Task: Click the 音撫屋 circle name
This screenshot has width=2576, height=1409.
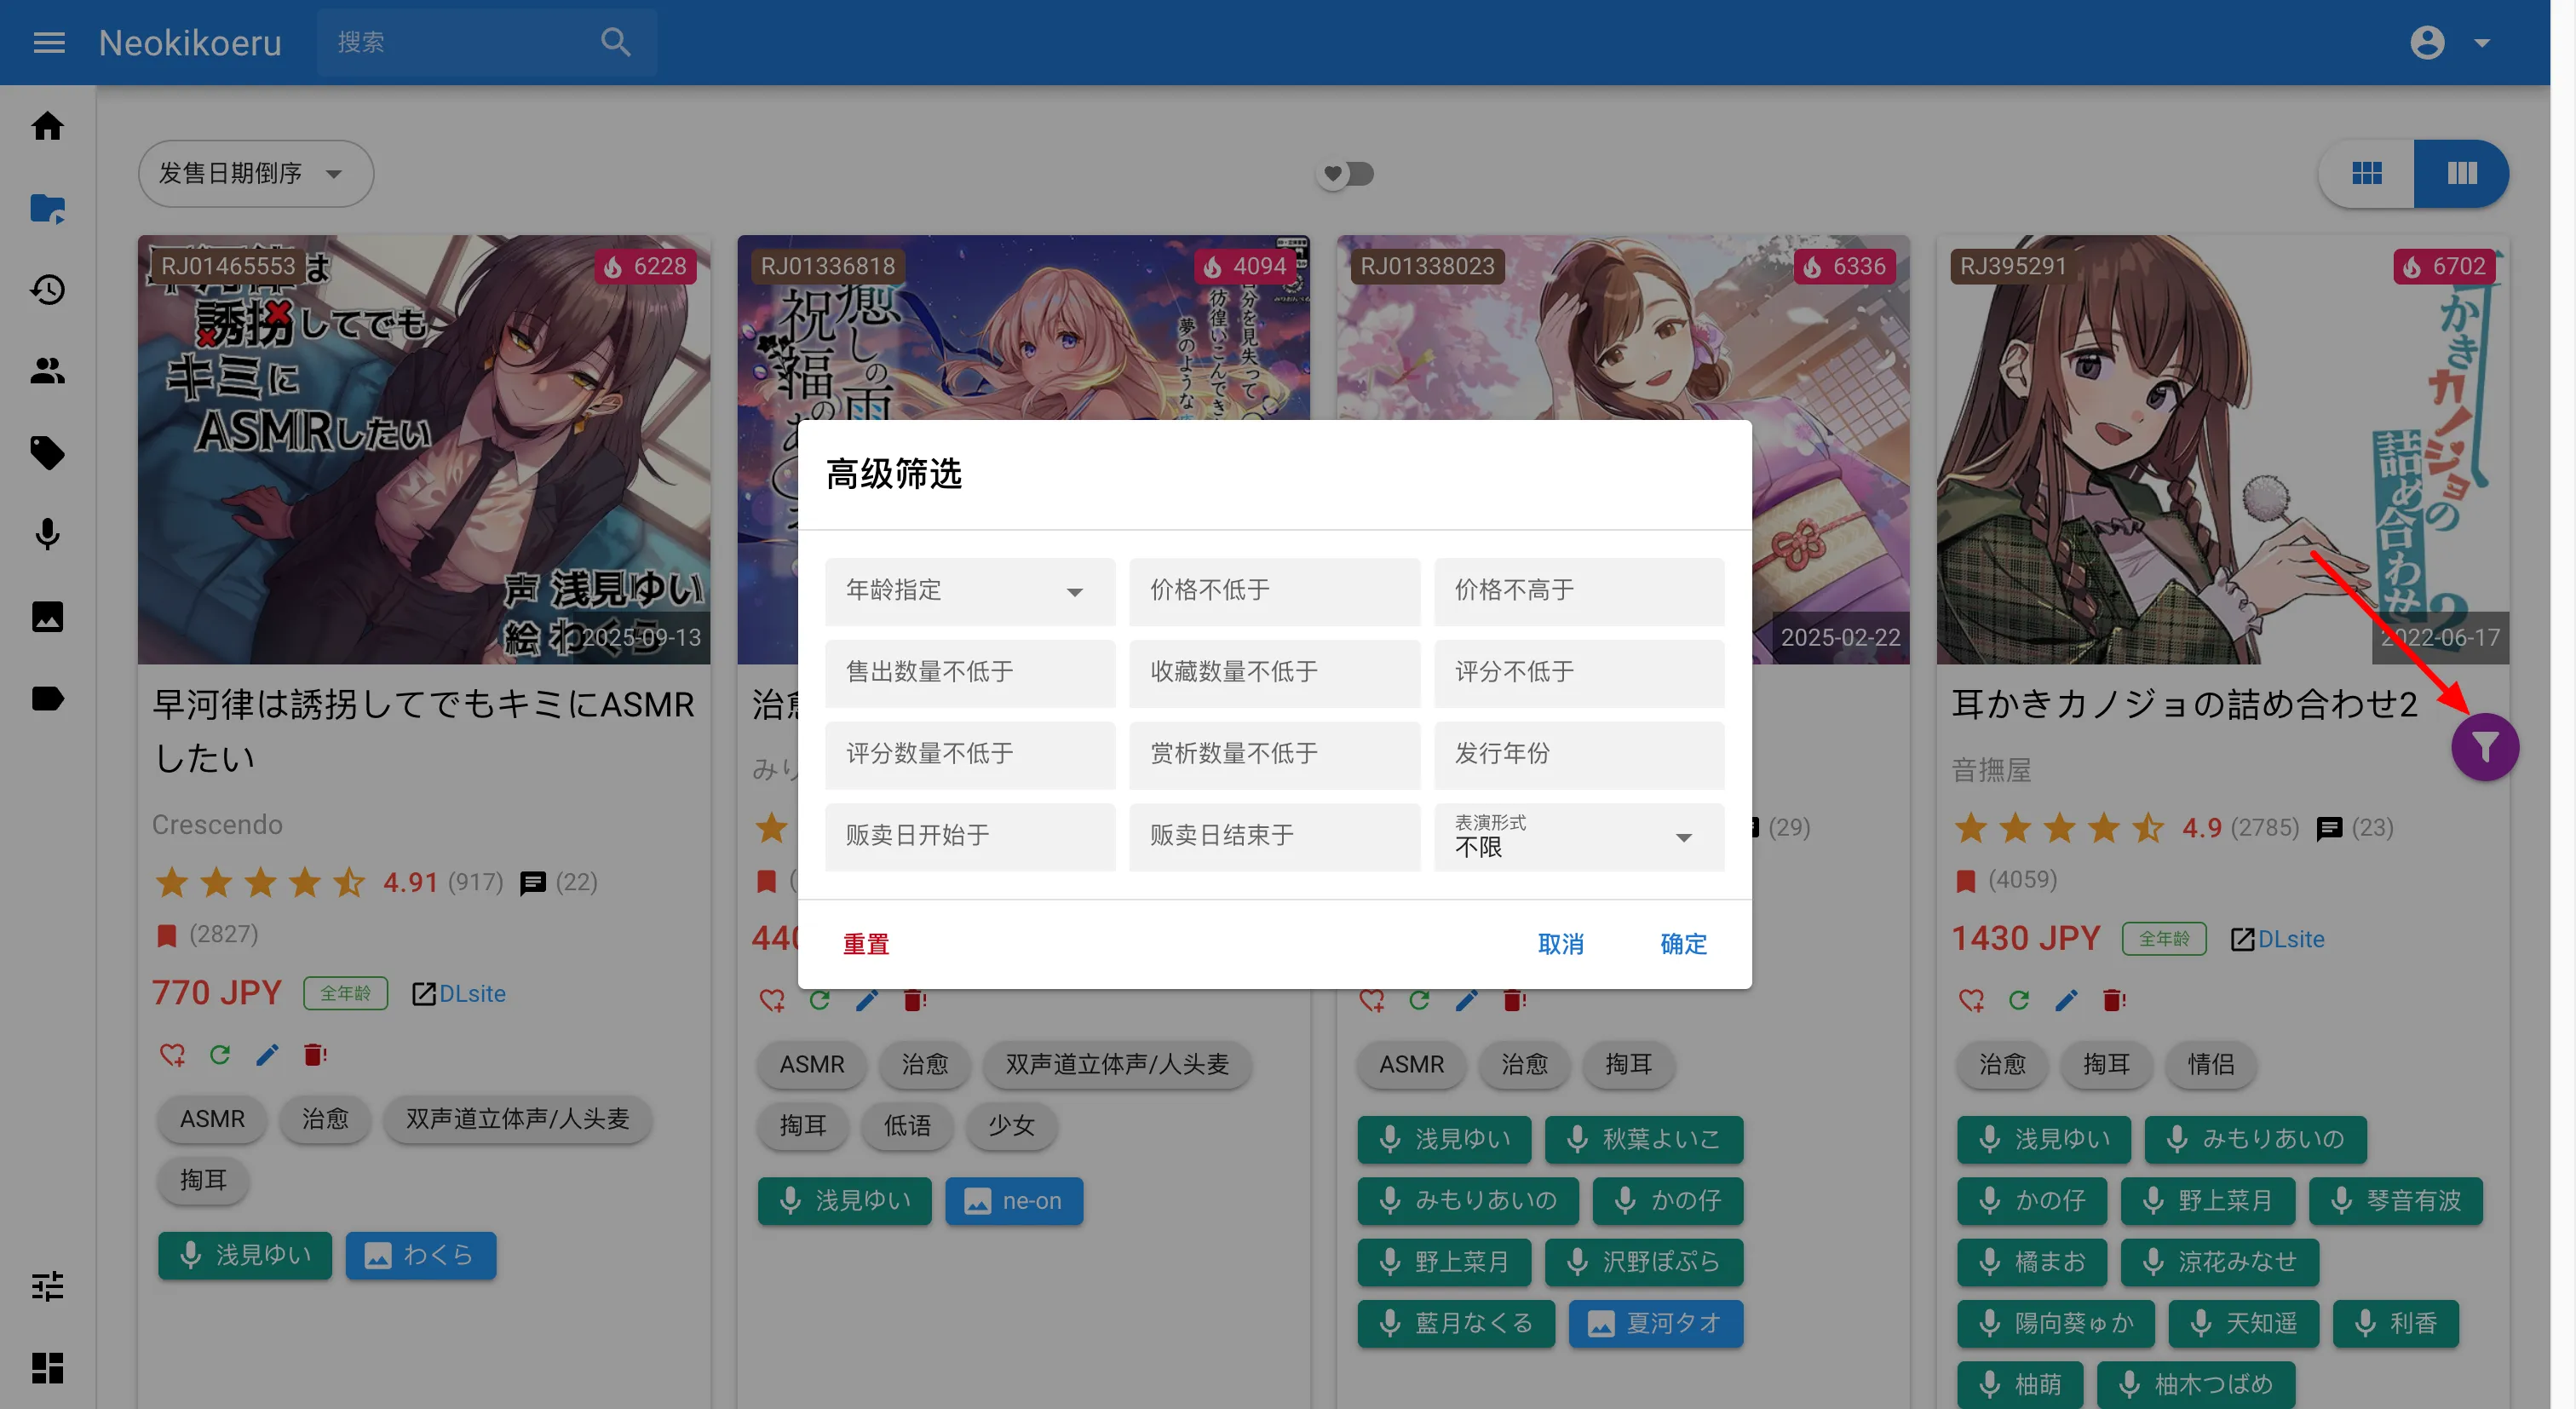Action: click(x=1991, y=770)
